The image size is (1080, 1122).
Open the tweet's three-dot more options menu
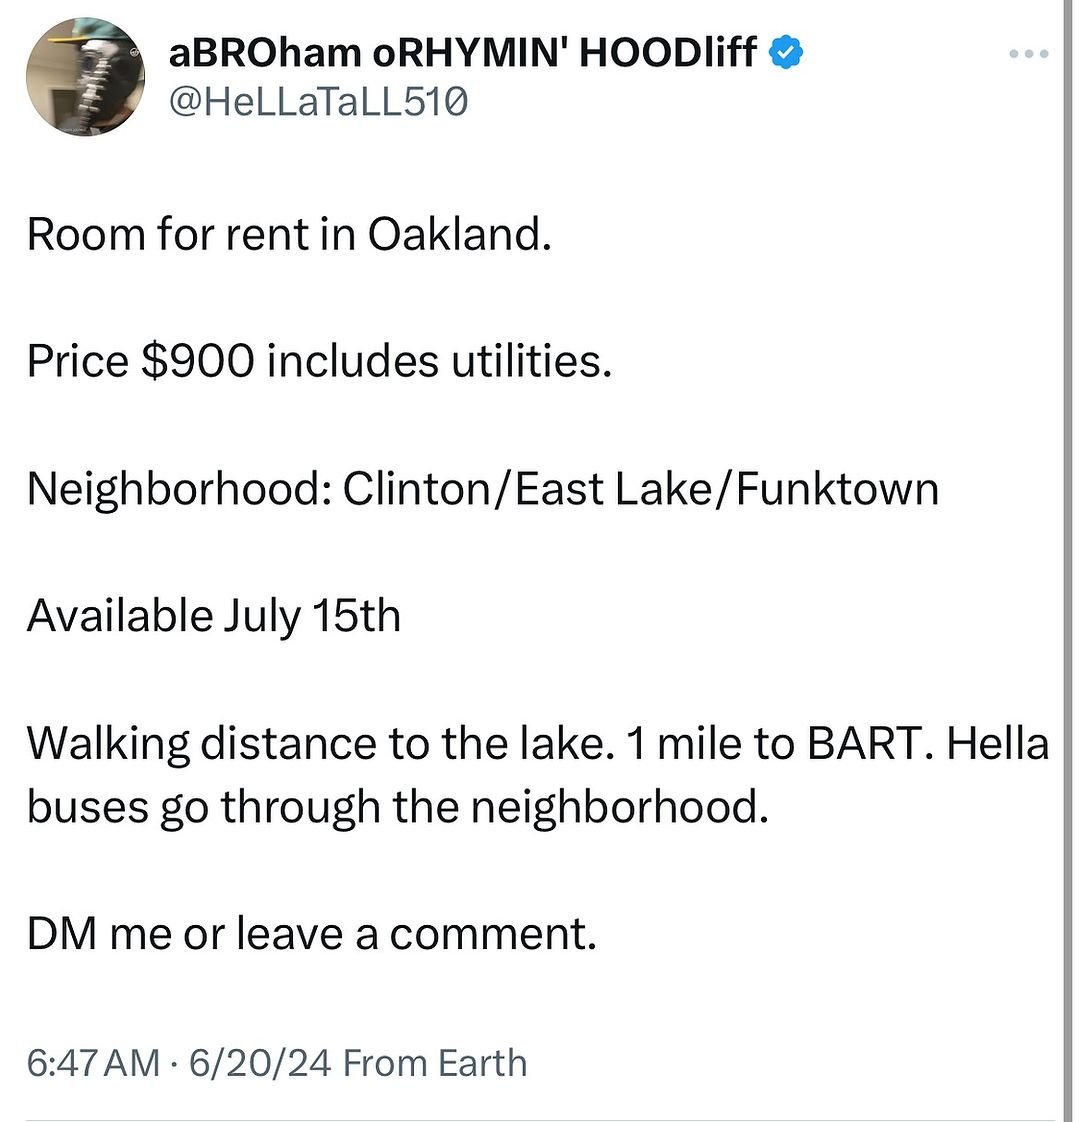1028,53
